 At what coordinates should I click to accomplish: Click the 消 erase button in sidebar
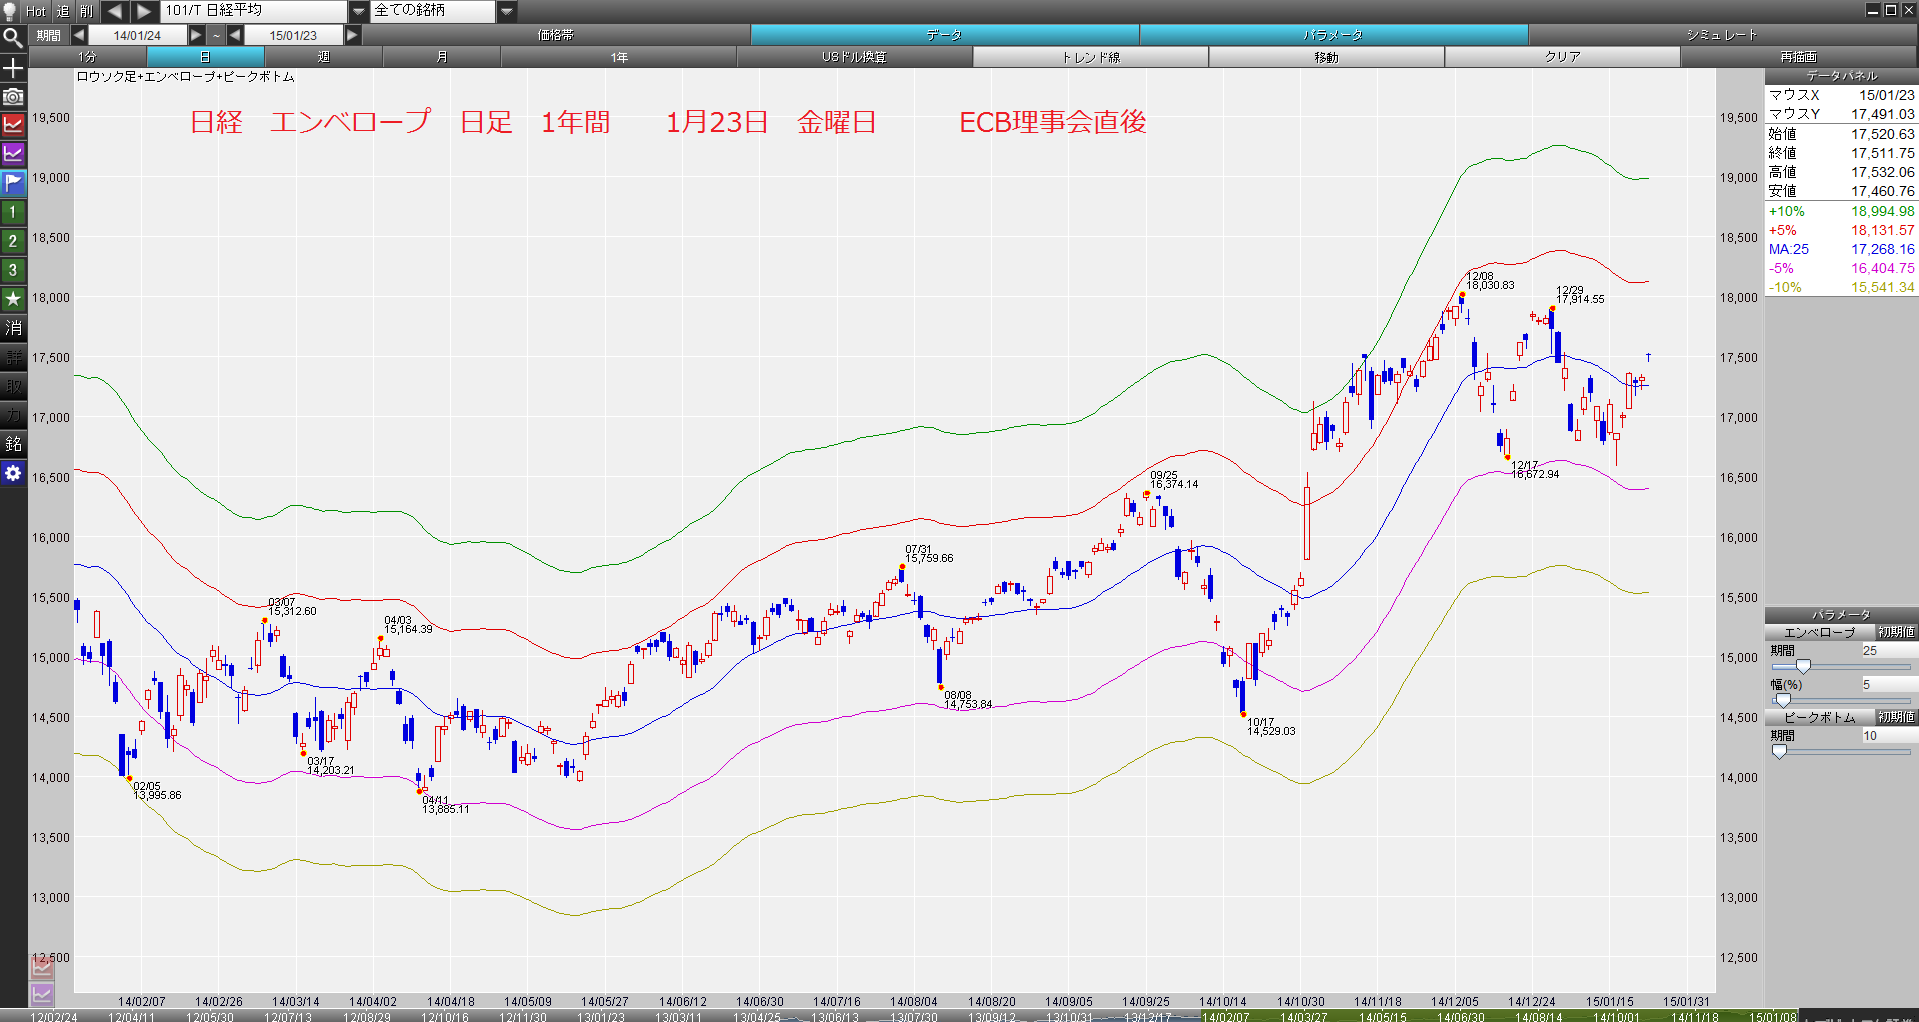click(13, 328)
